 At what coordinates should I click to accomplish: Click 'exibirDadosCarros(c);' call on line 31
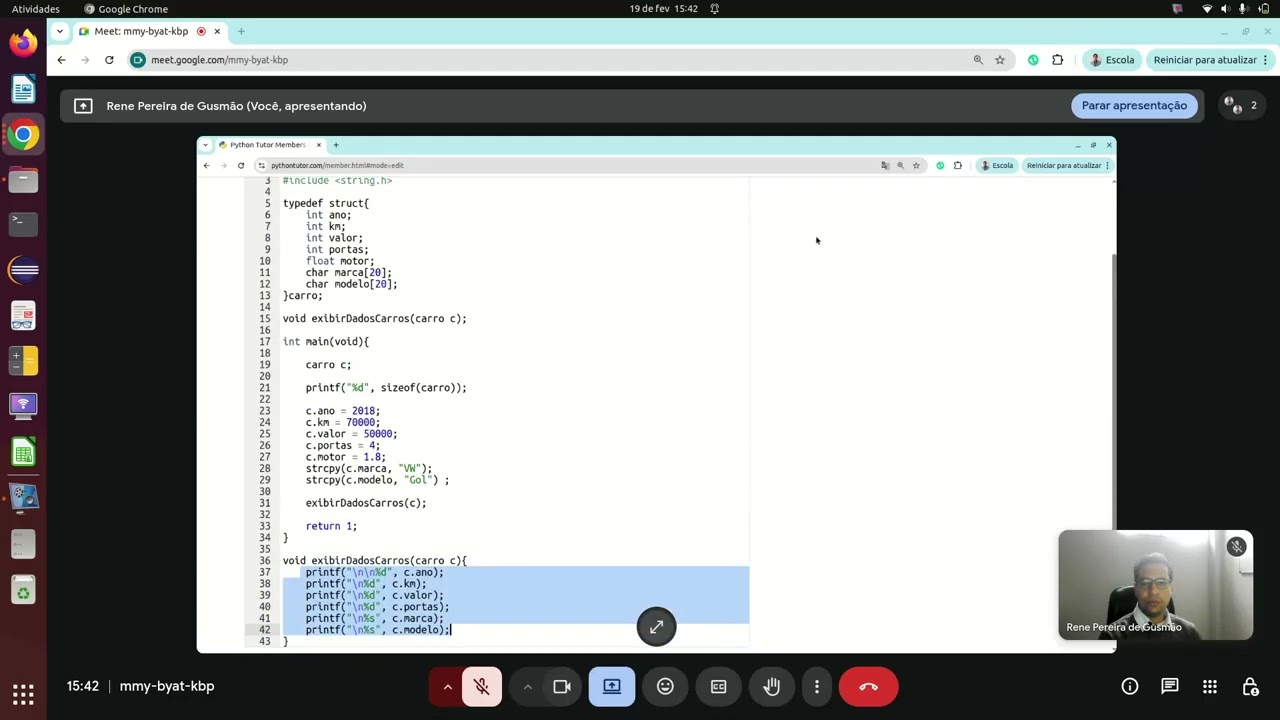[x=366, y=503]
